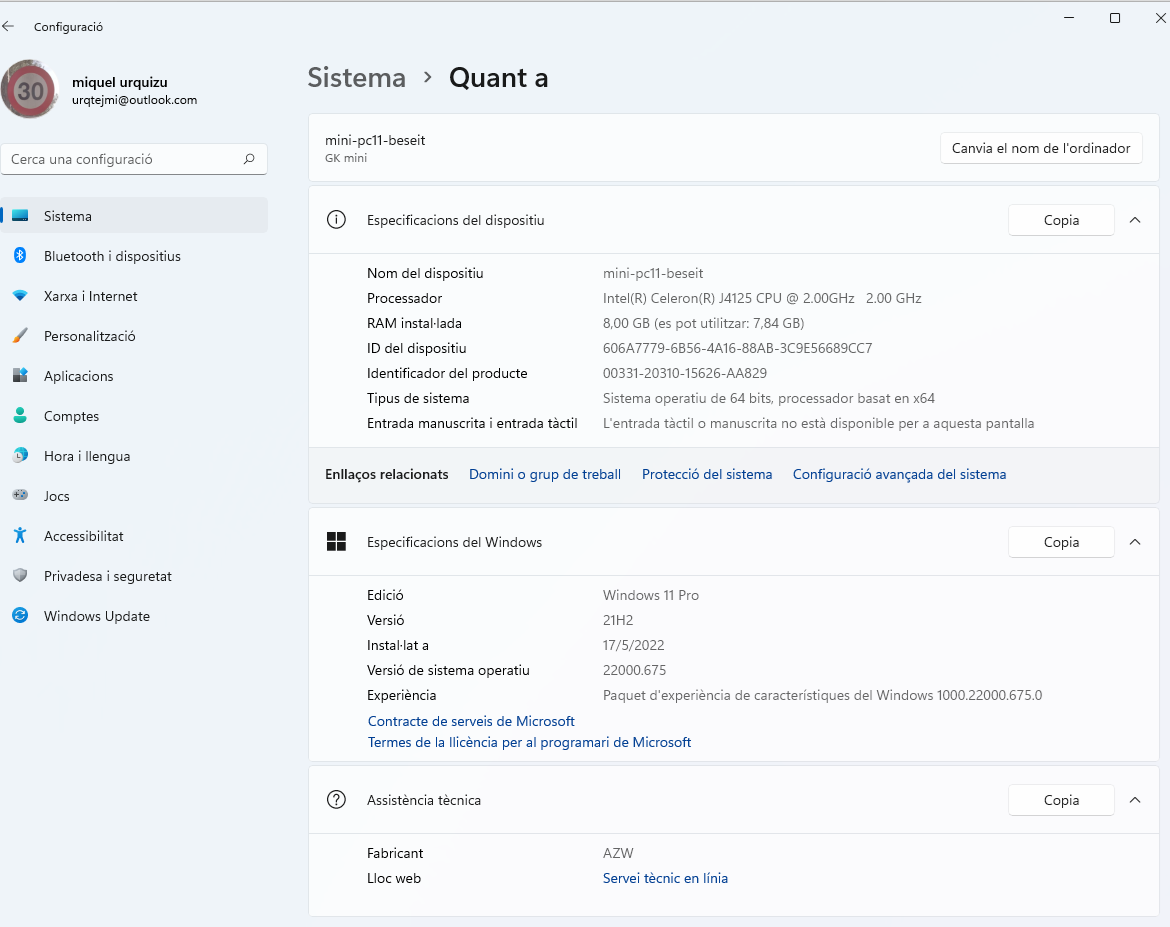Open Microsoft software licence terms link
Screen dimensions: 1170x927
(529, 742)
